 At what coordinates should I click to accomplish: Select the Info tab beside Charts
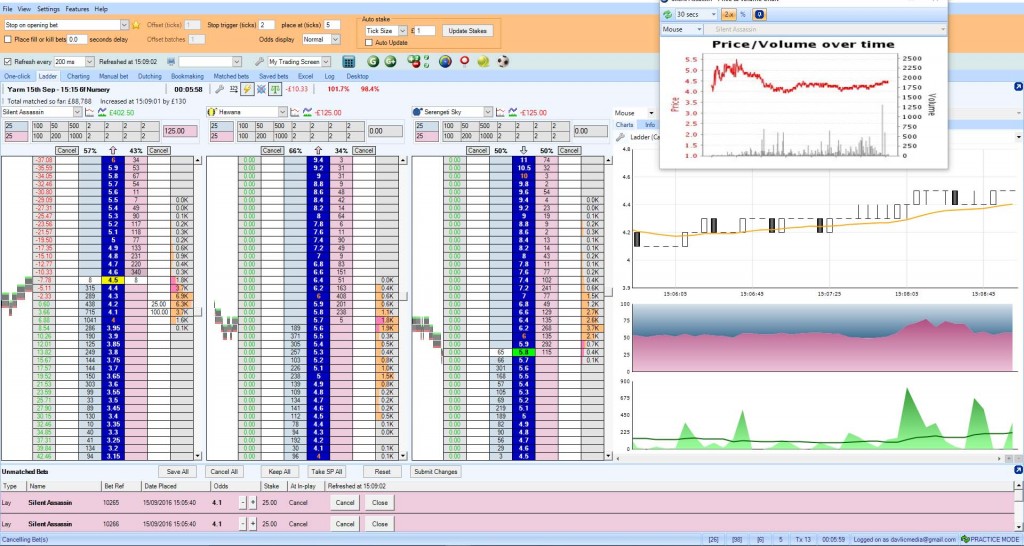coord(649,125)
